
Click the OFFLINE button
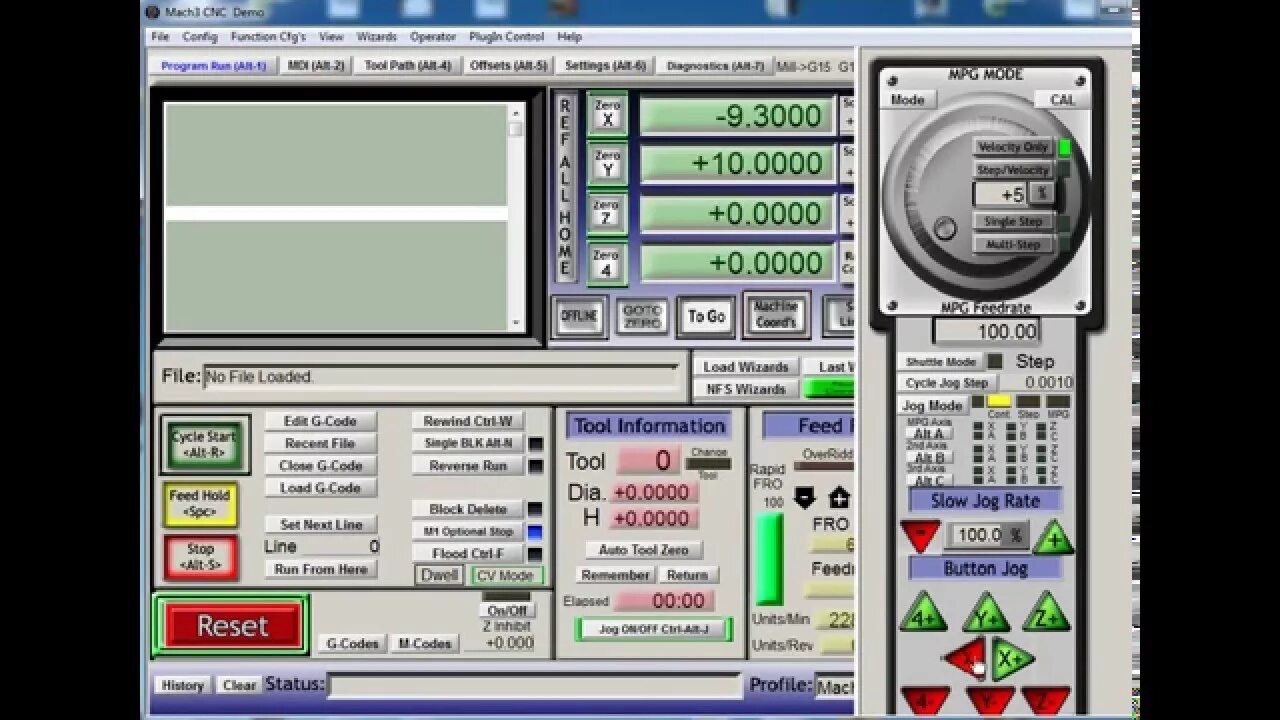tap(579, 316)
